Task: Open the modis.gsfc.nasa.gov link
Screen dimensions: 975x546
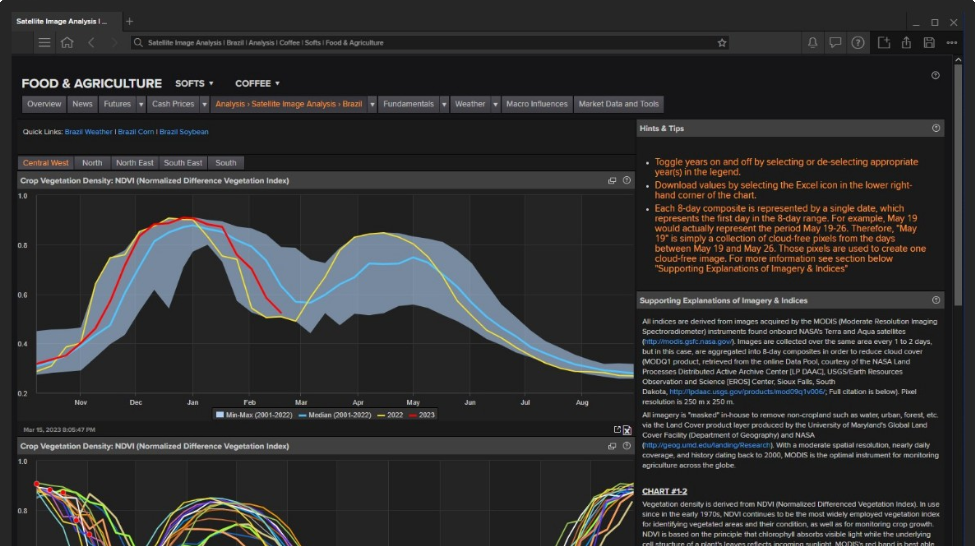Action: pos(685,342)
